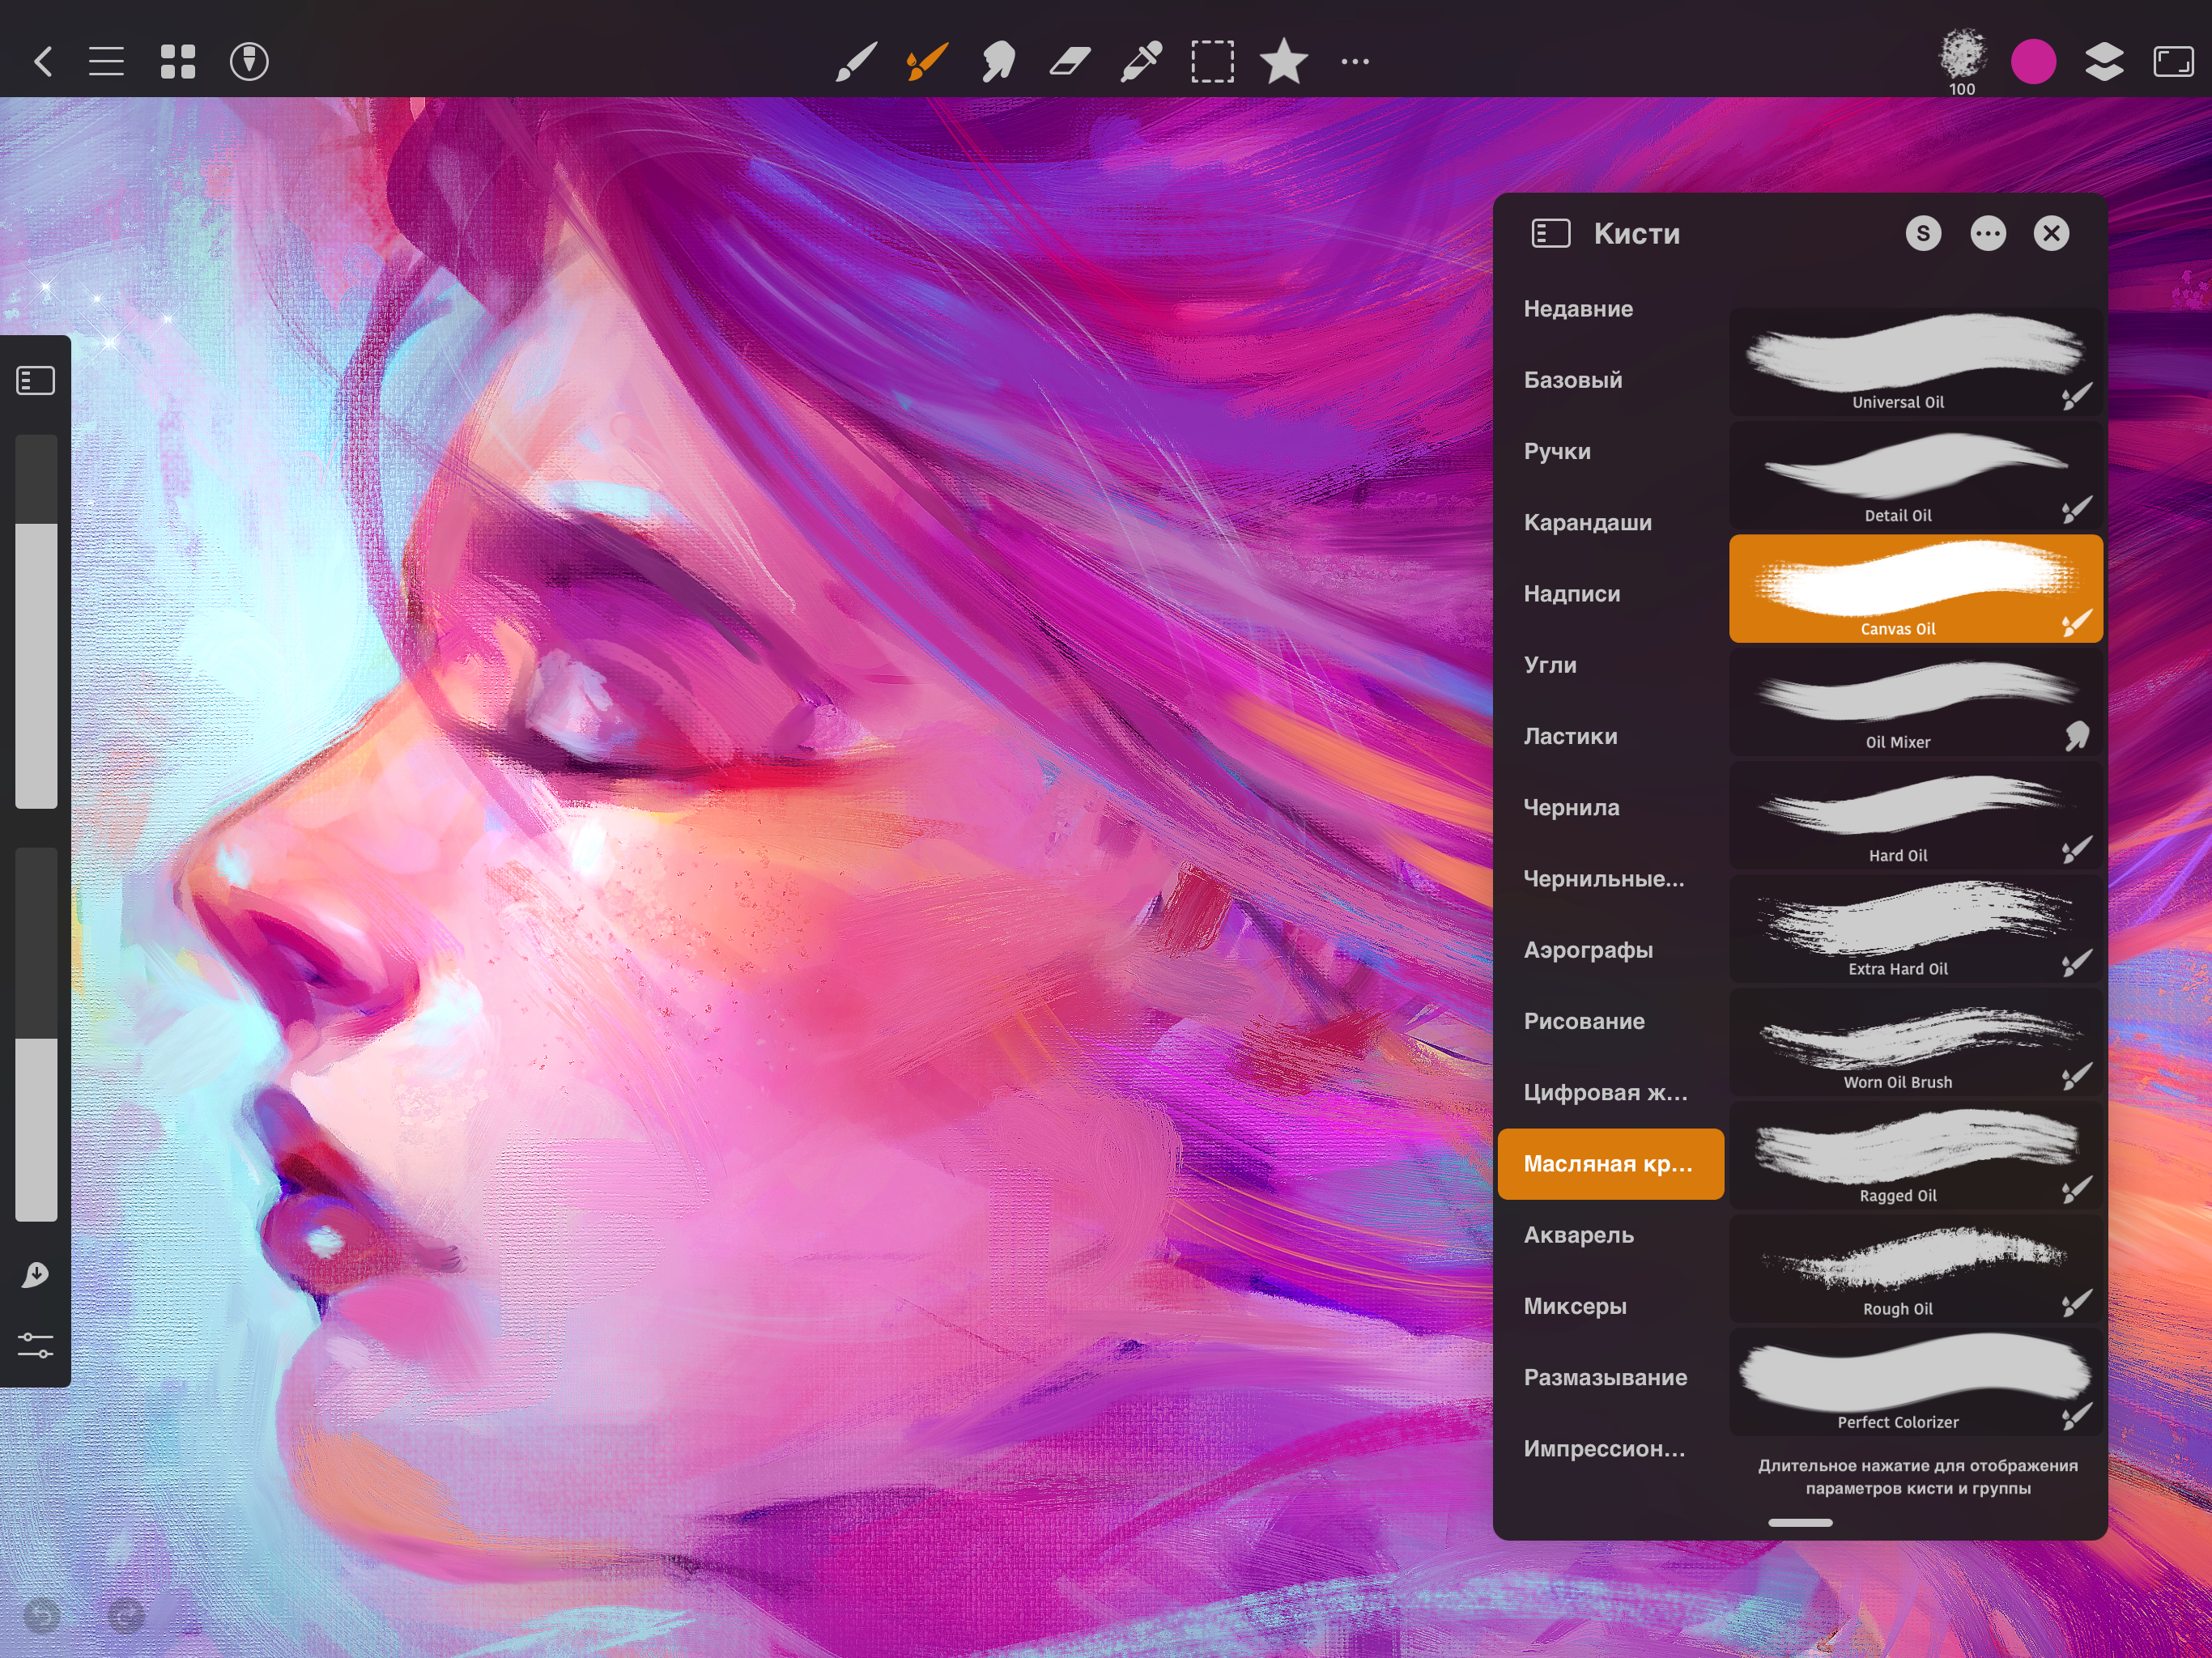This screenshot has height=1658, width=2212.
Task: Go back with the left arrow
Action: tap(43, 62)
